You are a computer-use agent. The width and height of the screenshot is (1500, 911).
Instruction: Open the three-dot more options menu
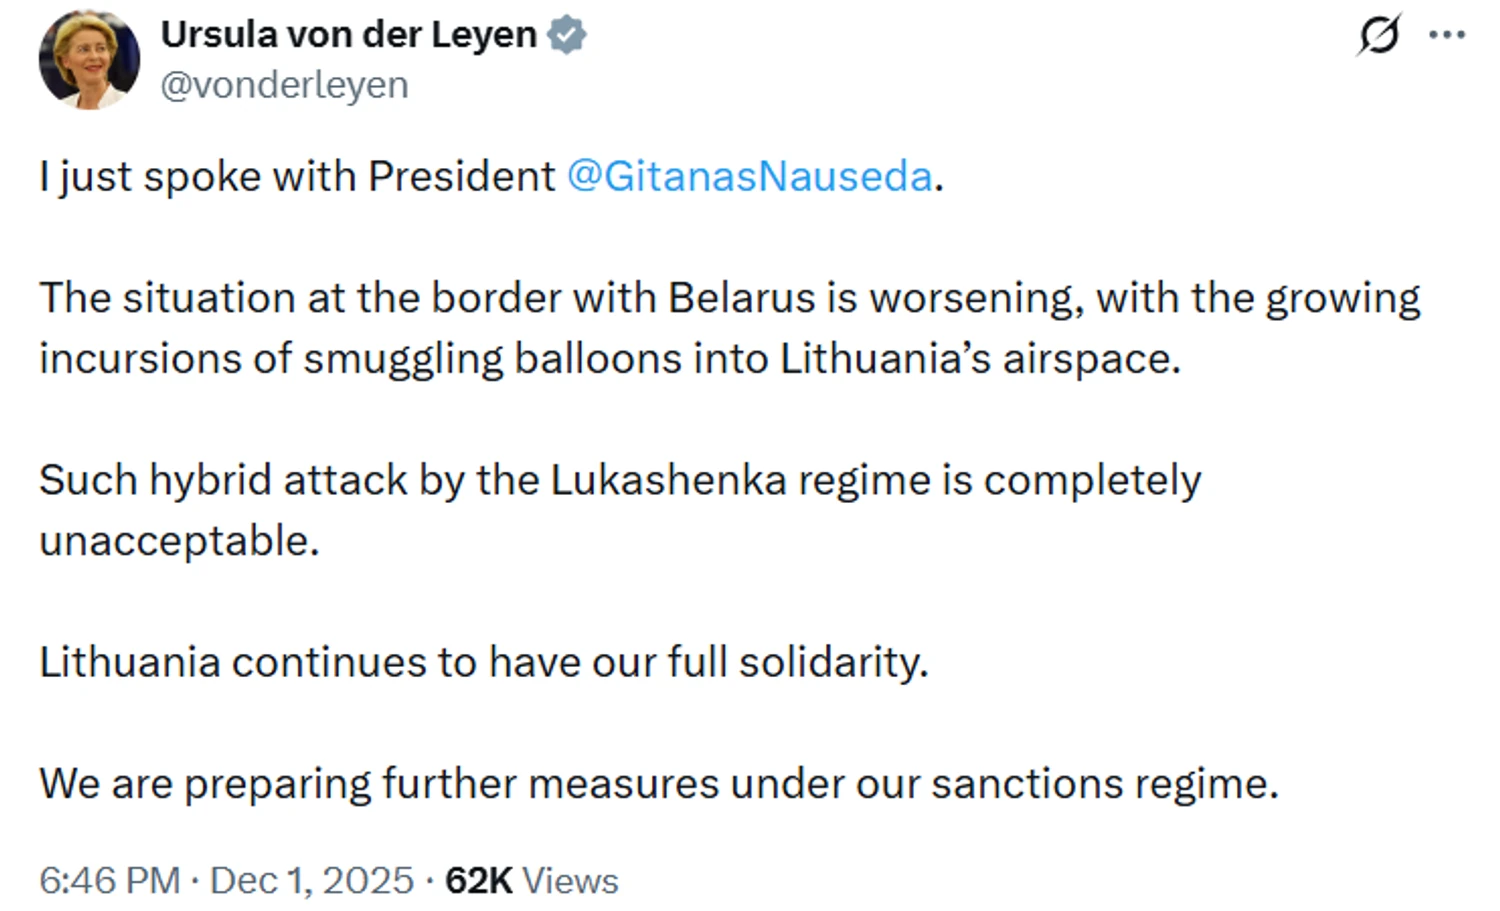coord(1446,36)
